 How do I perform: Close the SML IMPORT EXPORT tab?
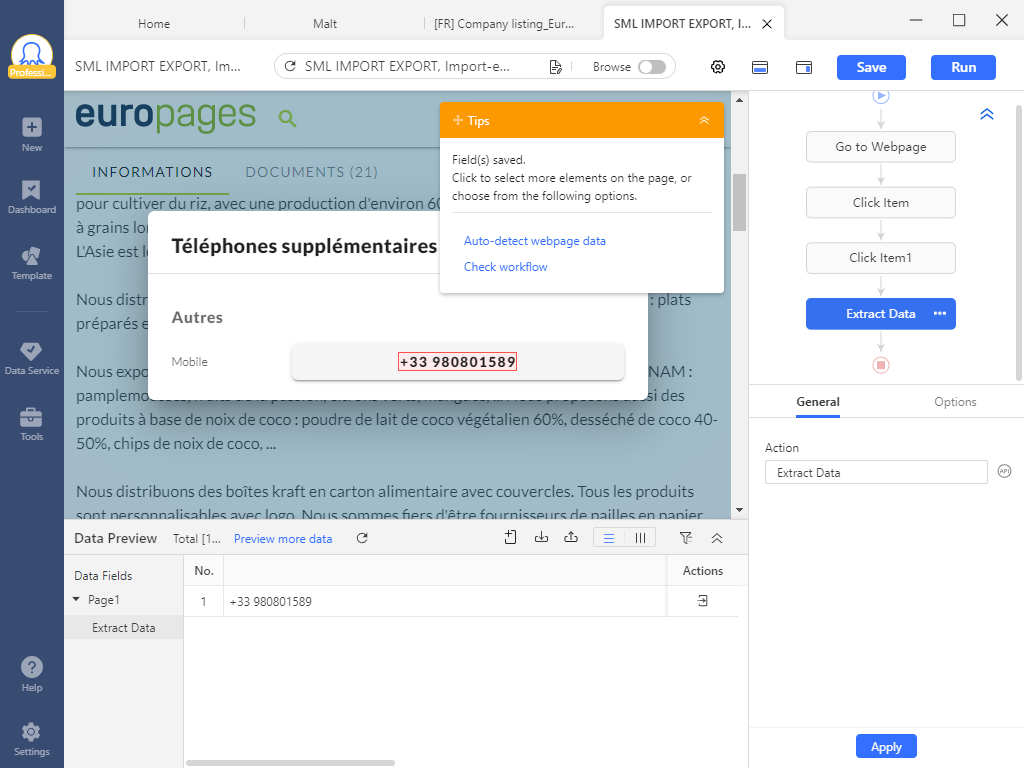click(x=767, y=24)
